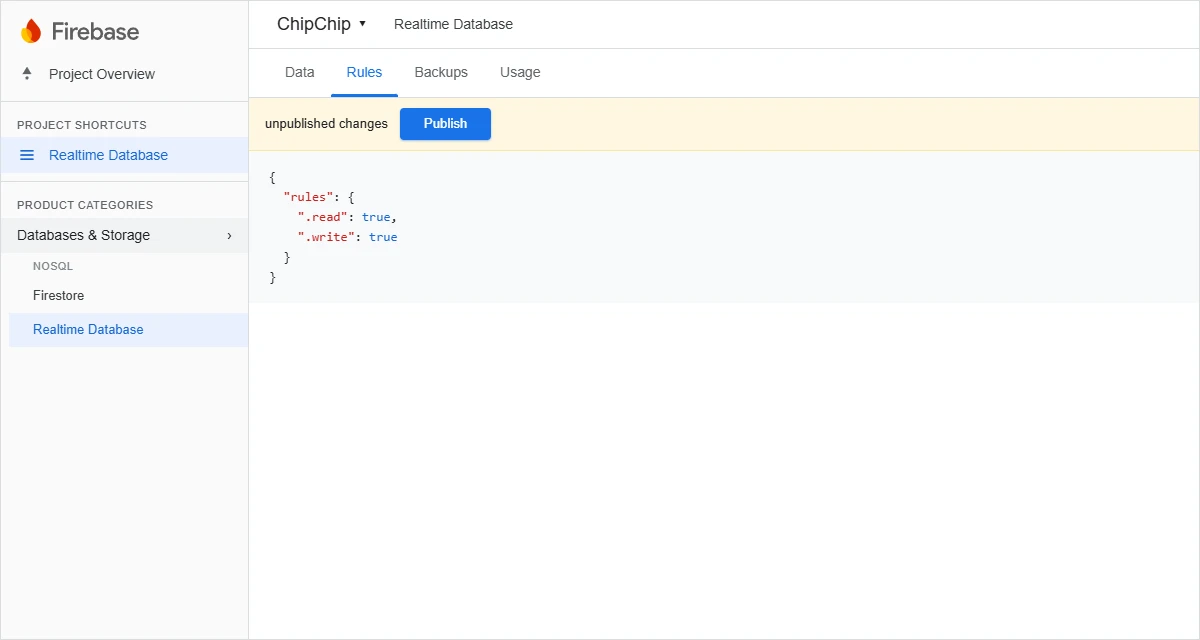Open Realtime Database under Project Shortcuts
The width and height of the screenshot is (1200, 640).
pos(124,155)
